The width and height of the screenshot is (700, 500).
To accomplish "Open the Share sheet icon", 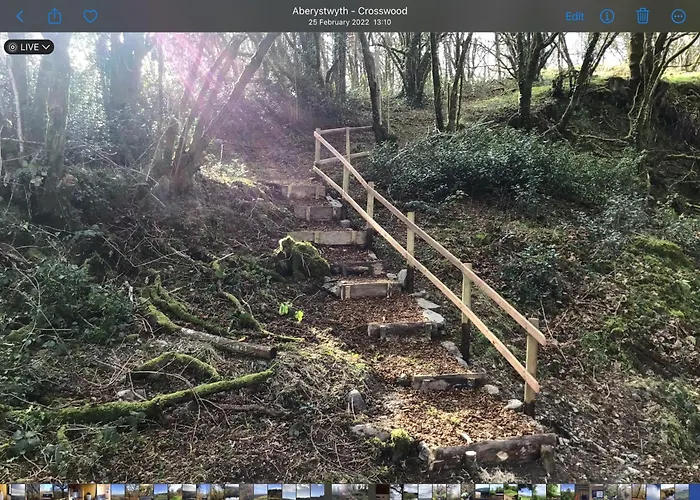I will [54, 16].
